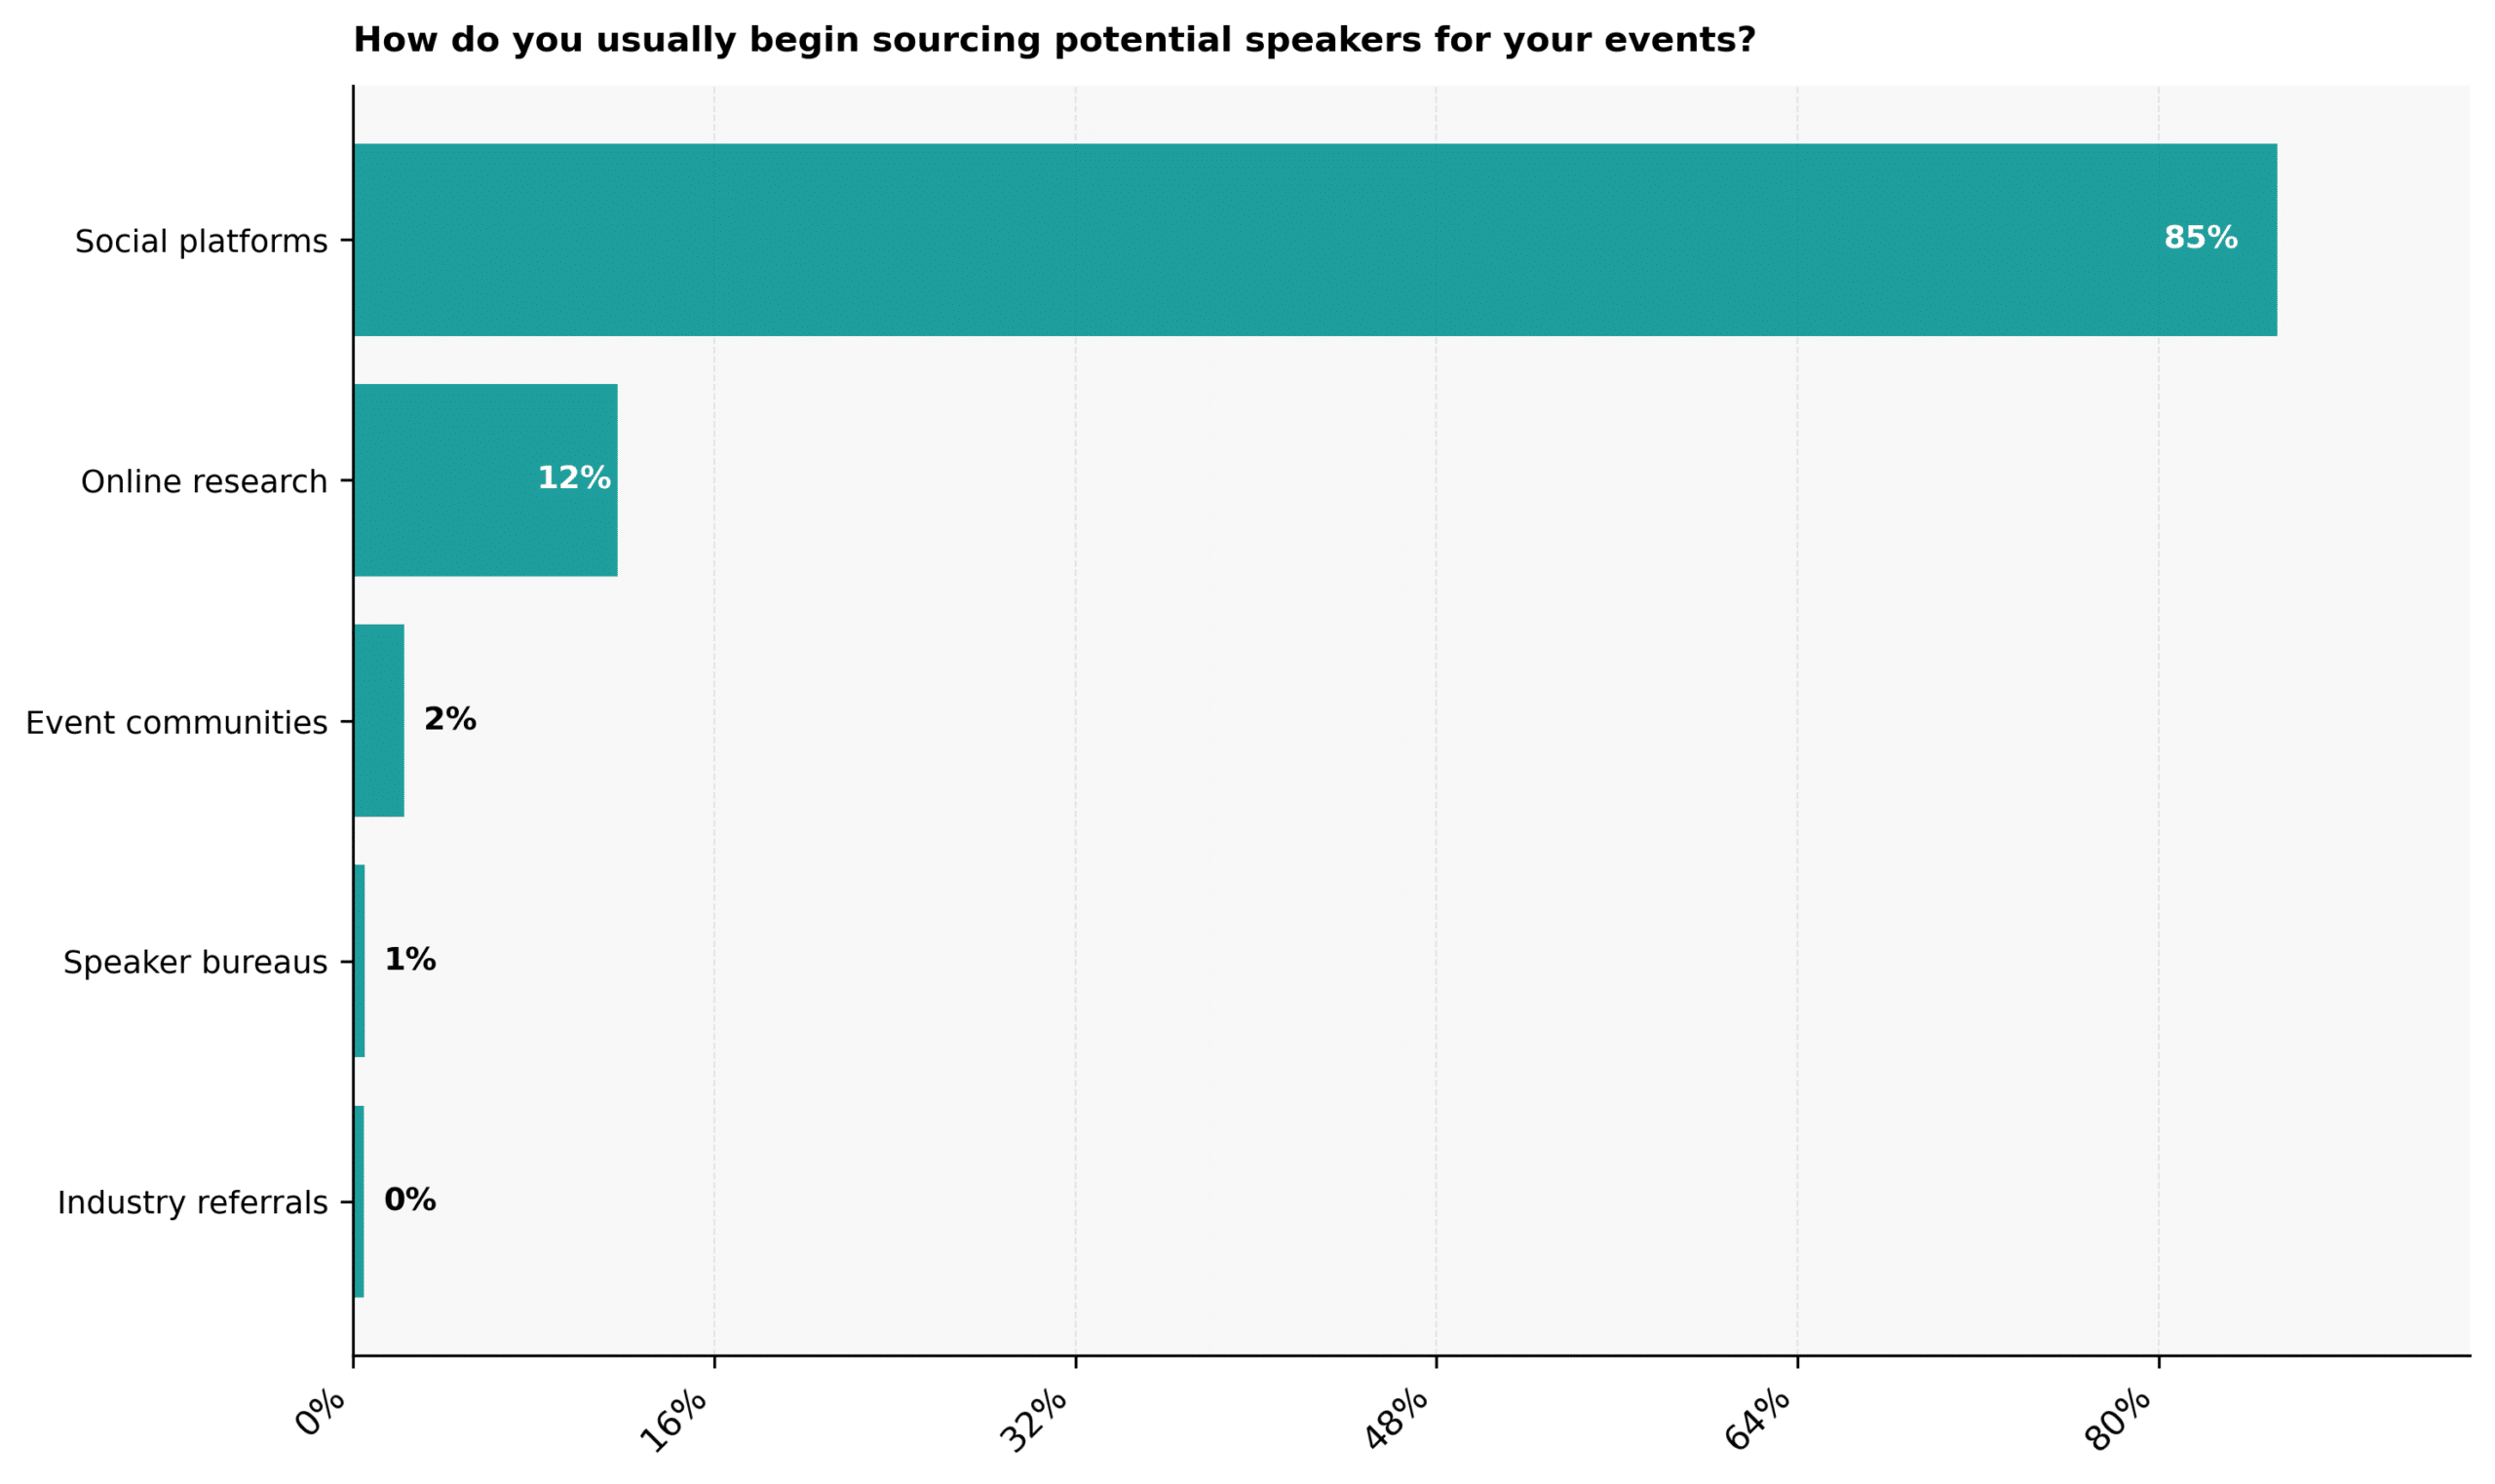
Task: Click the 1% value label
Action: click(410, 959)
